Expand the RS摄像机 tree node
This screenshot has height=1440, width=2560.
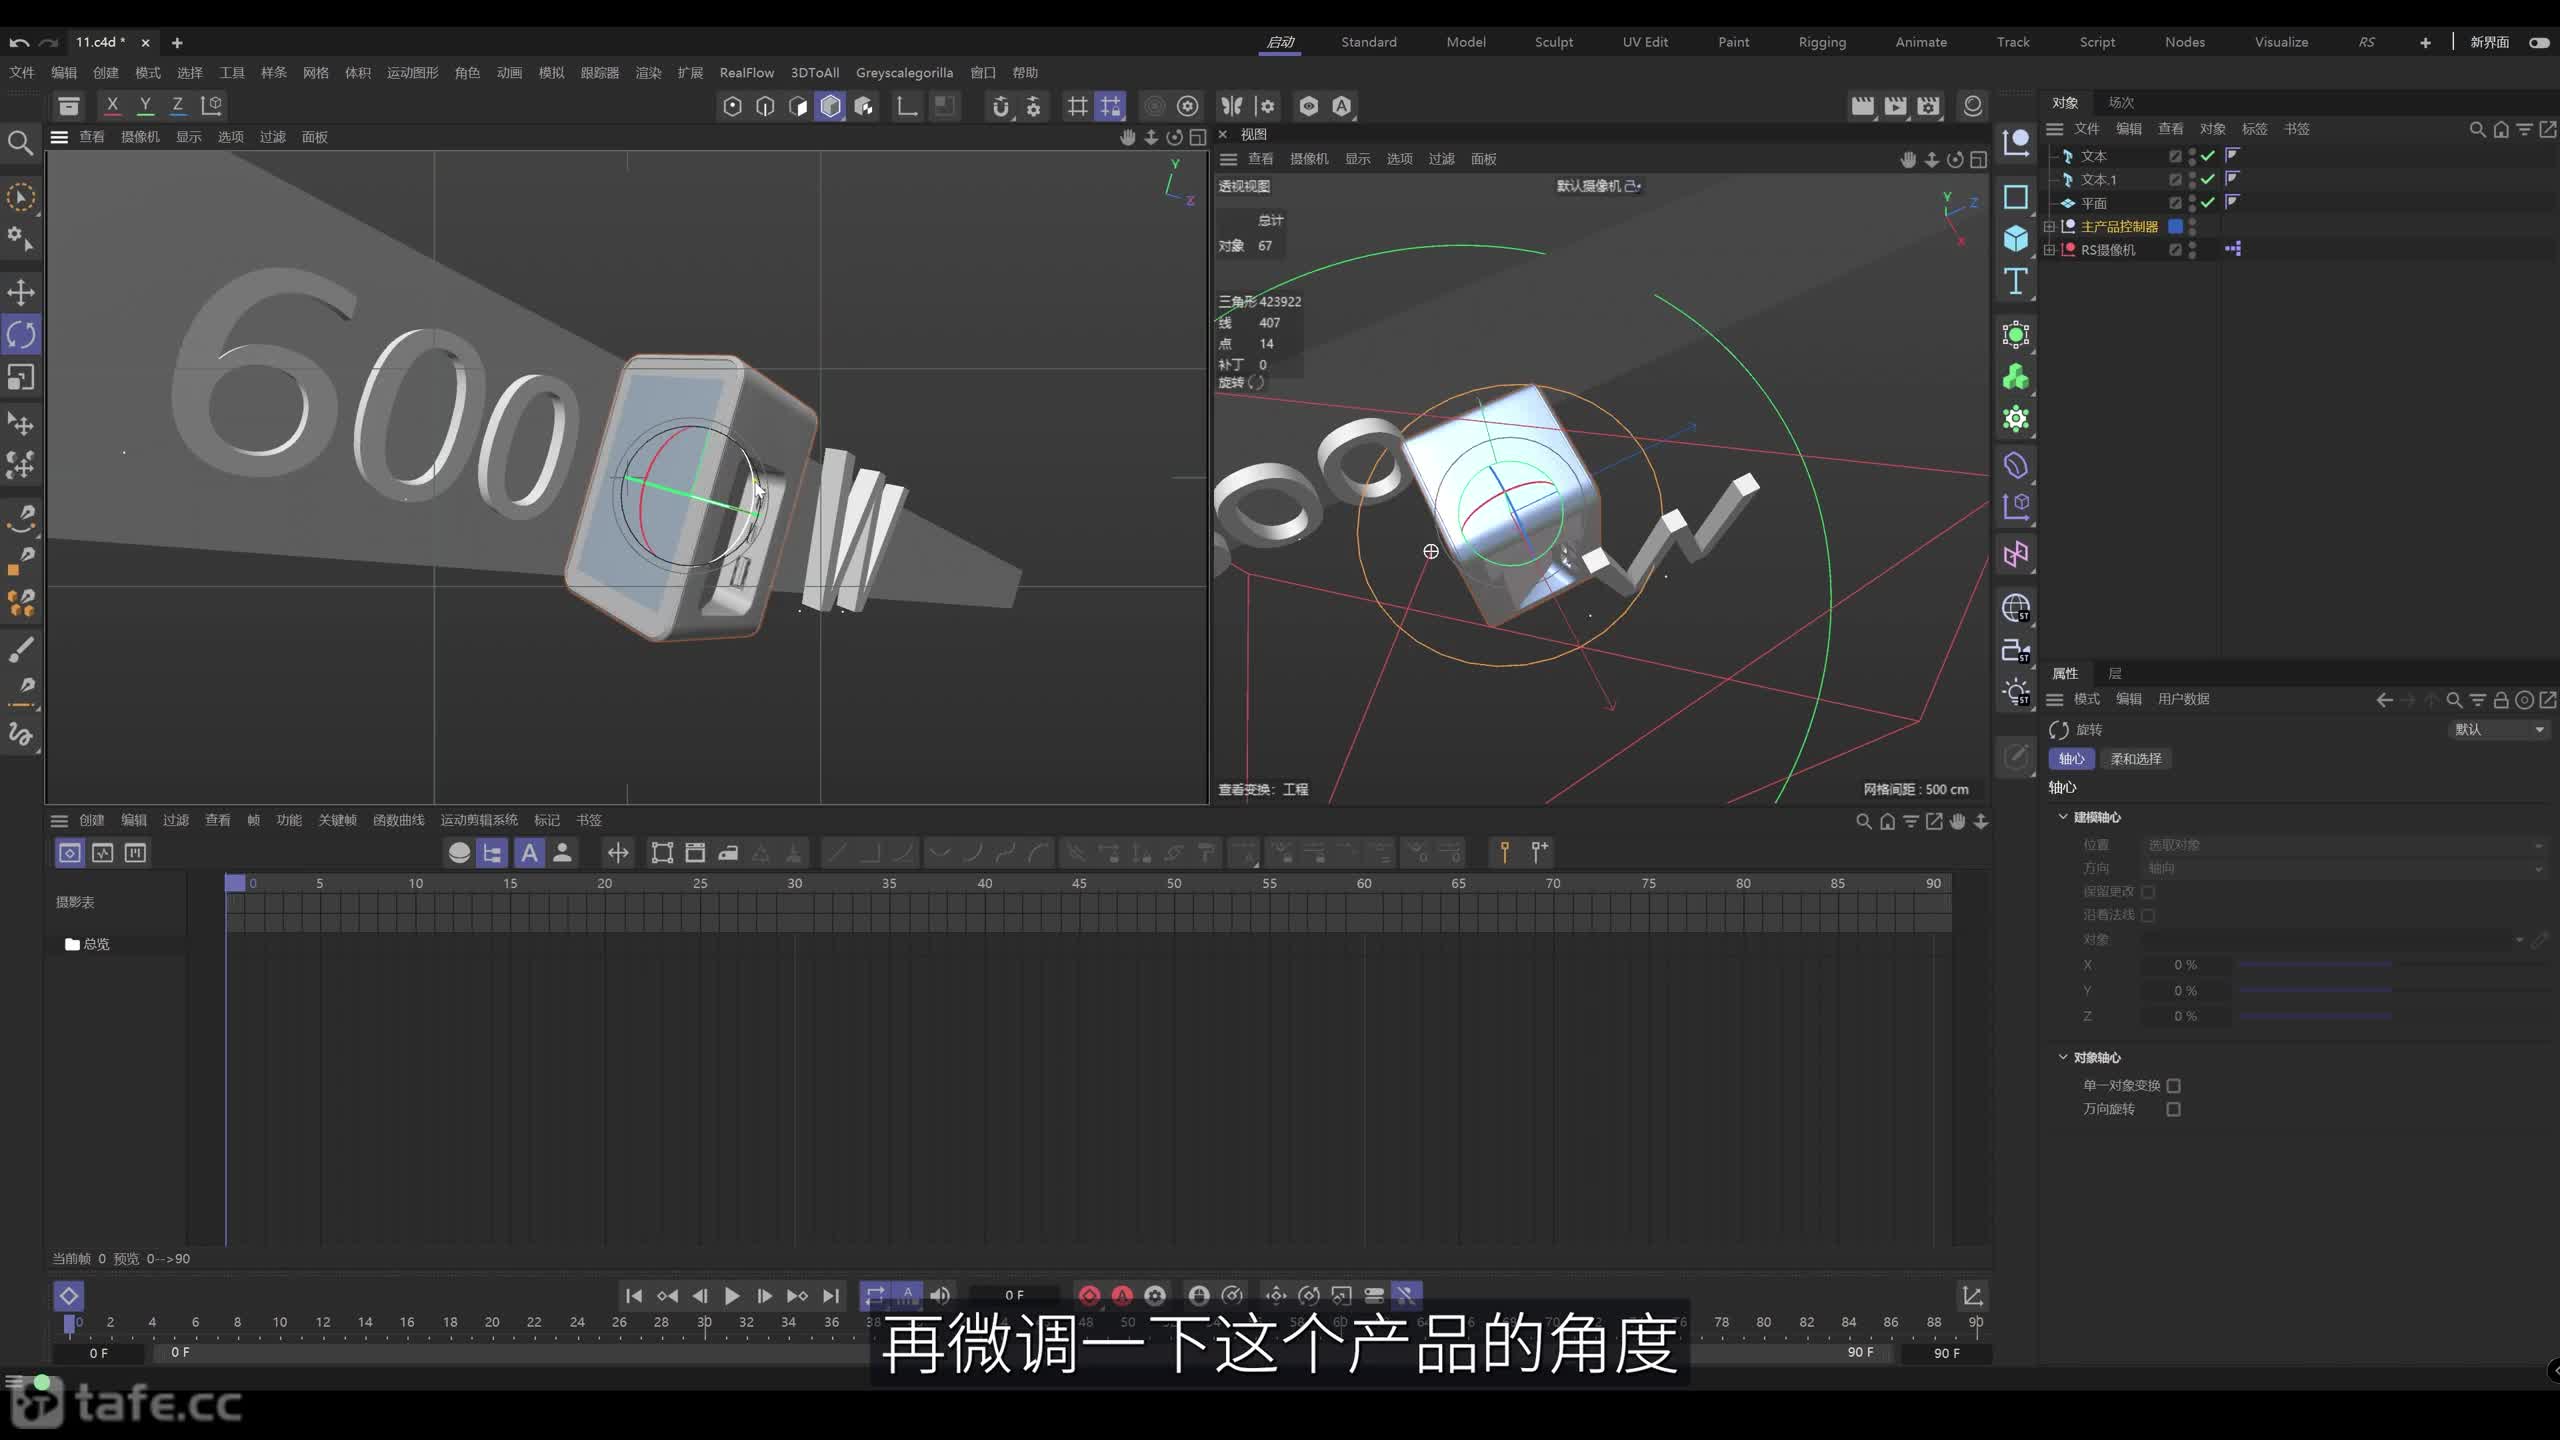click(x=2049, y=250)
